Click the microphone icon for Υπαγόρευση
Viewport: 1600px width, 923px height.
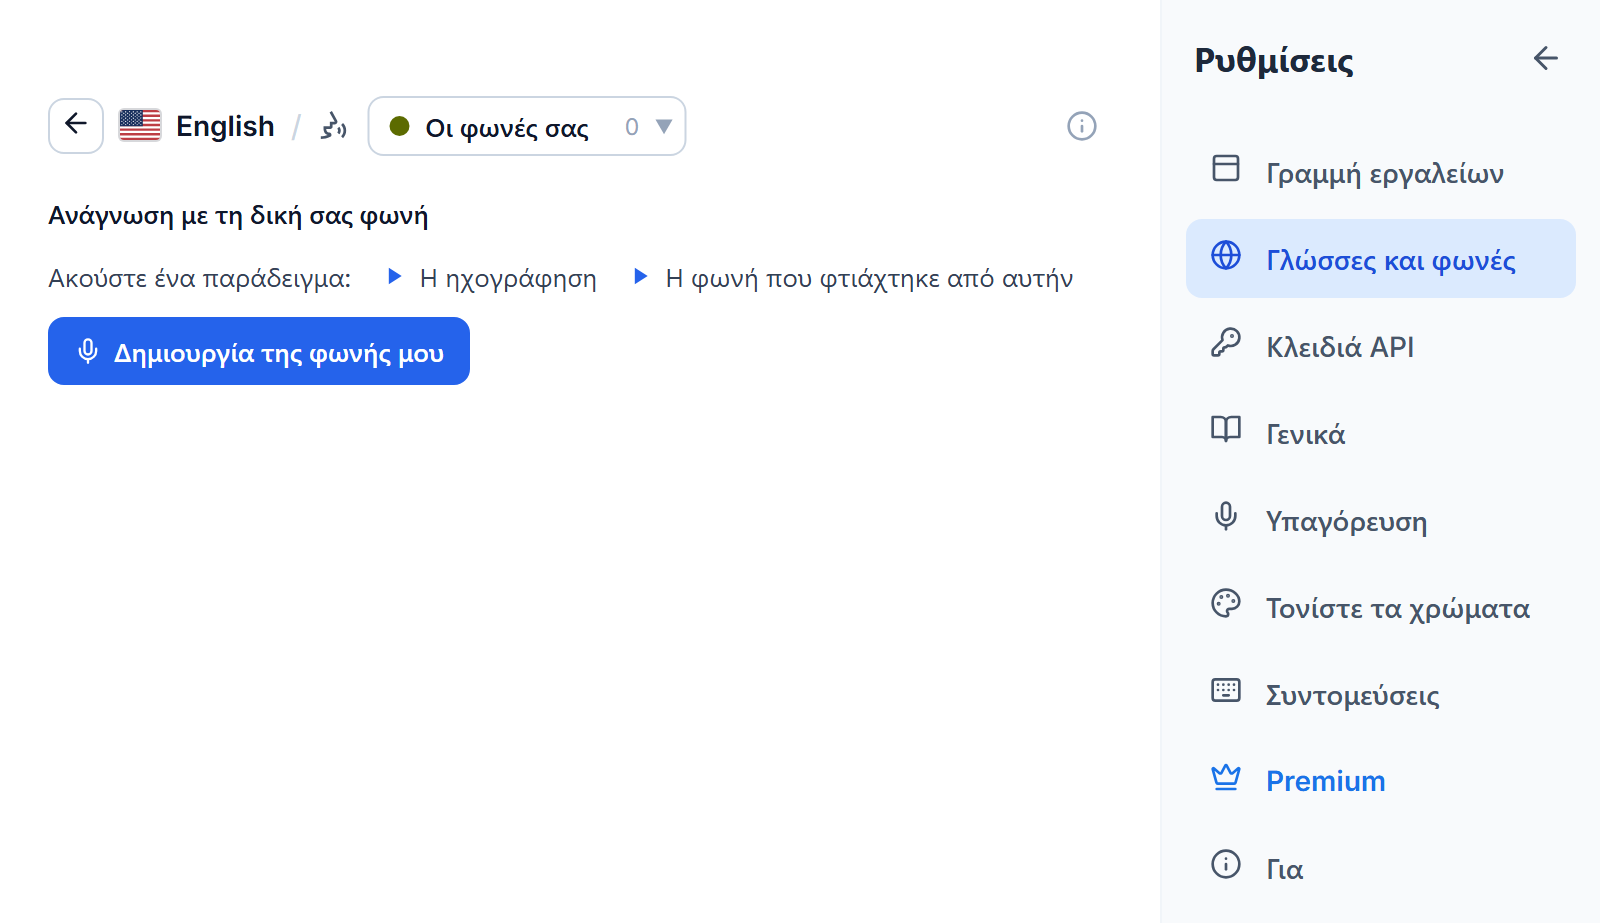point(1226,516)
